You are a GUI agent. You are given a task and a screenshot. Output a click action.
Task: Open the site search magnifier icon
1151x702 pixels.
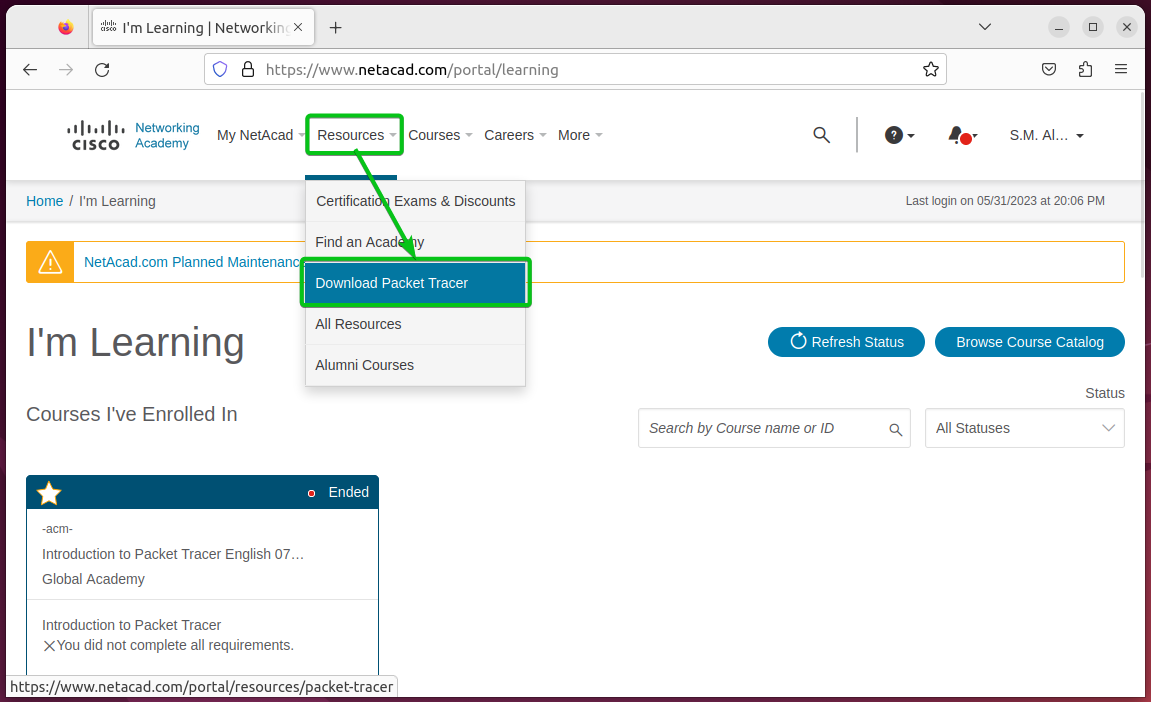(821, 135)
